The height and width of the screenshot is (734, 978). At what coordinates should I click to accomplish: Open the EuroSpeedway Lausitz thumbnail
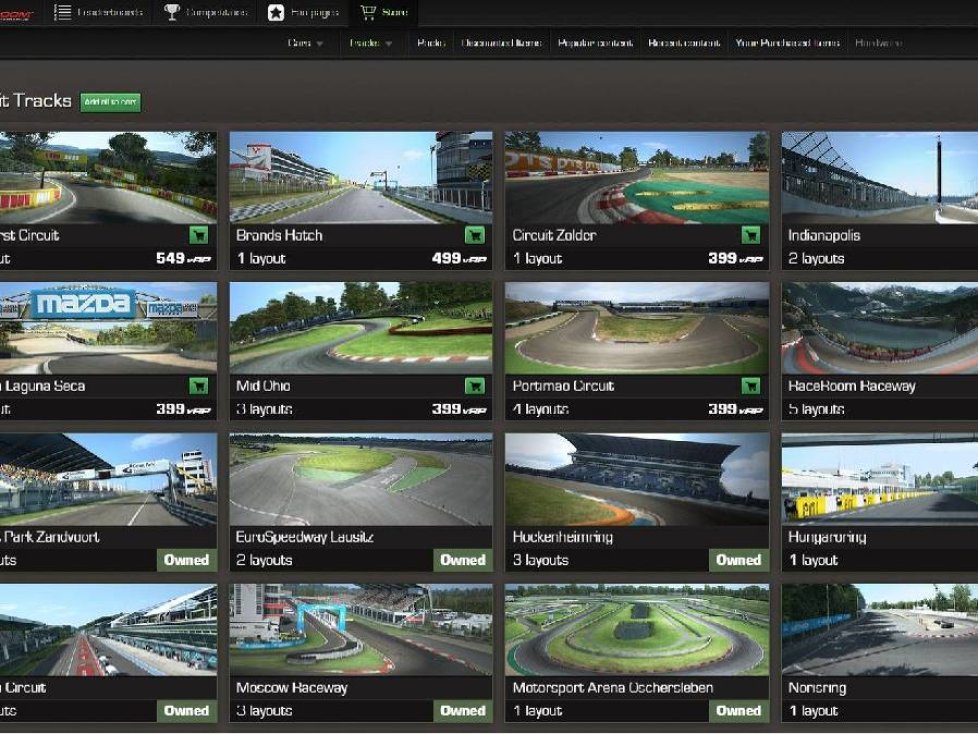(361, 479)
